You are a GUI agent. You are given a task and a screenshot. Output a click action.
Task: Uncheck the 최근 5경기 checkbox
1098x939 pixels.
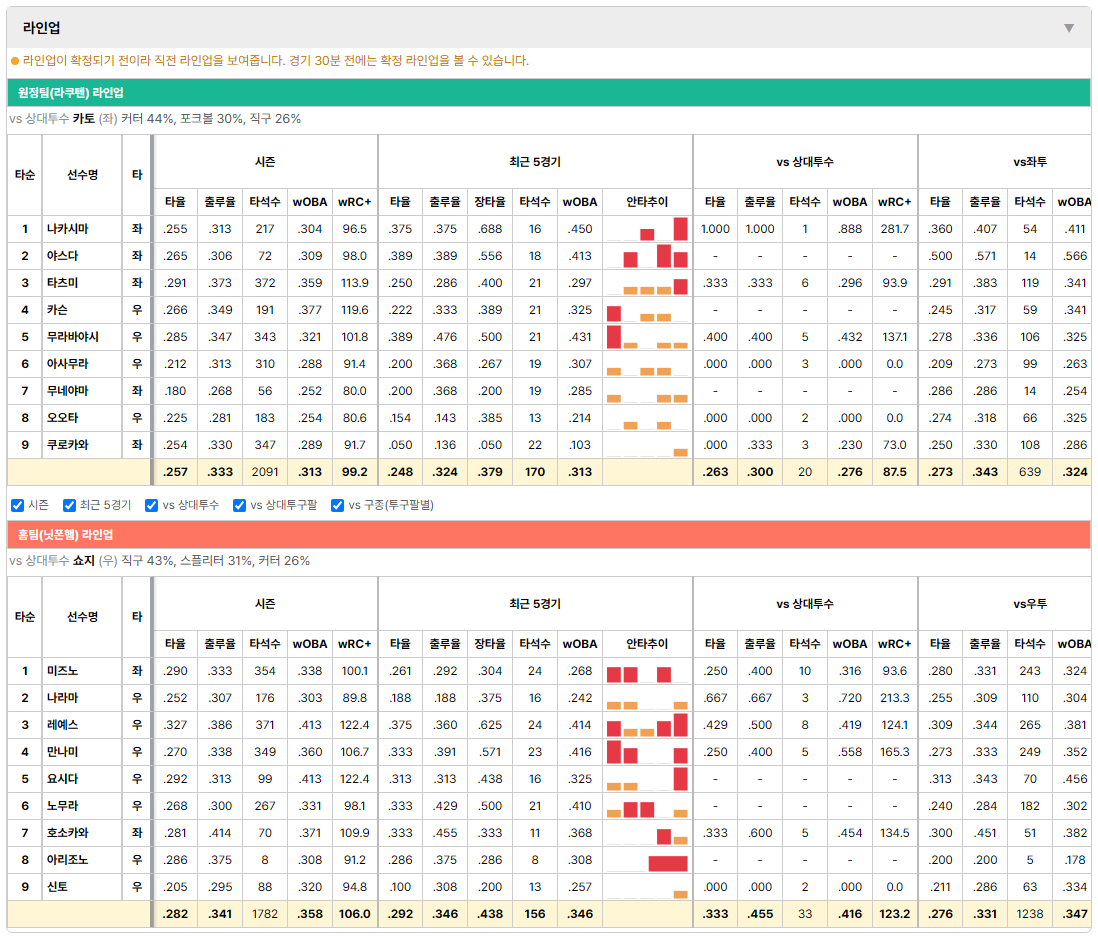(69, 506)
